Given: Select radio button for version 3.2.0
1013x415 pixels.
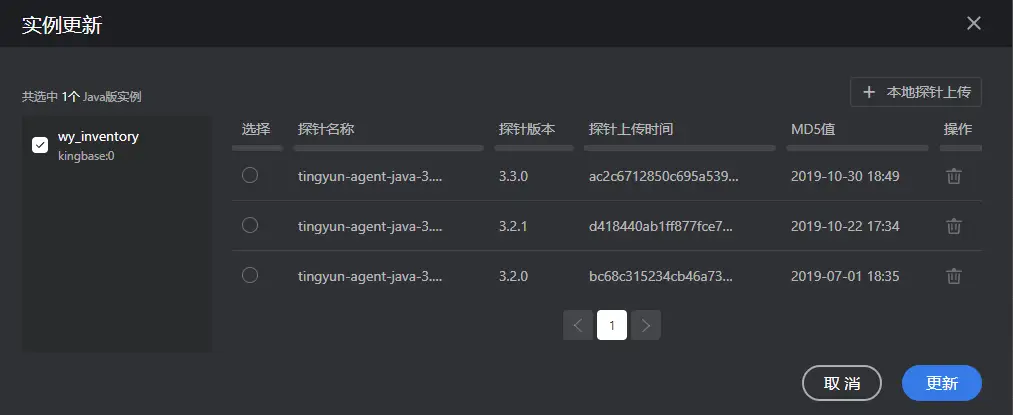Looking at the screenshot, I should coord(250,275).
